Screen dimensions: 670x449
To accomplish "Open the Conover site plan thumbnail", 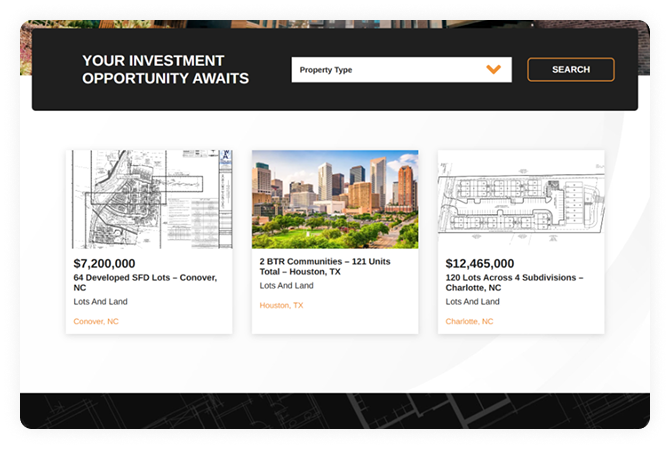I will [149, 199].
